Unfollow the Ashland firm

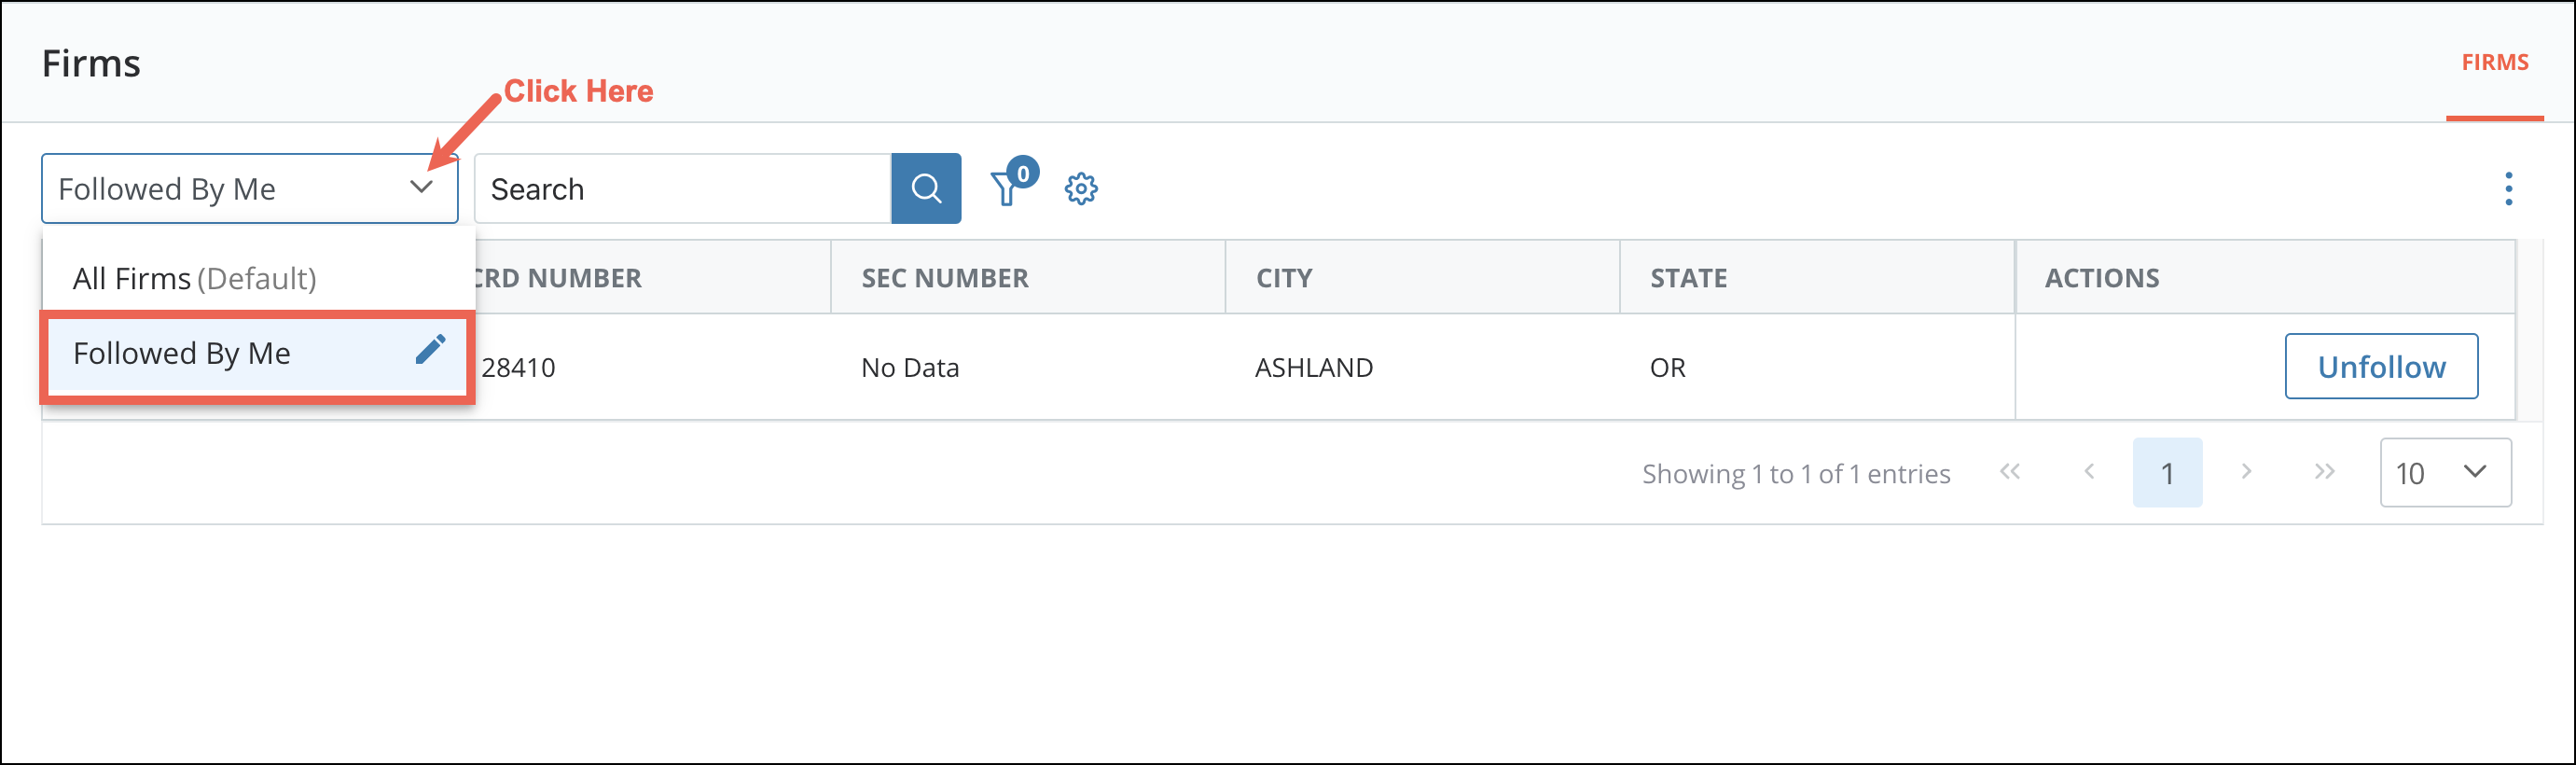tap(2380, 366)
